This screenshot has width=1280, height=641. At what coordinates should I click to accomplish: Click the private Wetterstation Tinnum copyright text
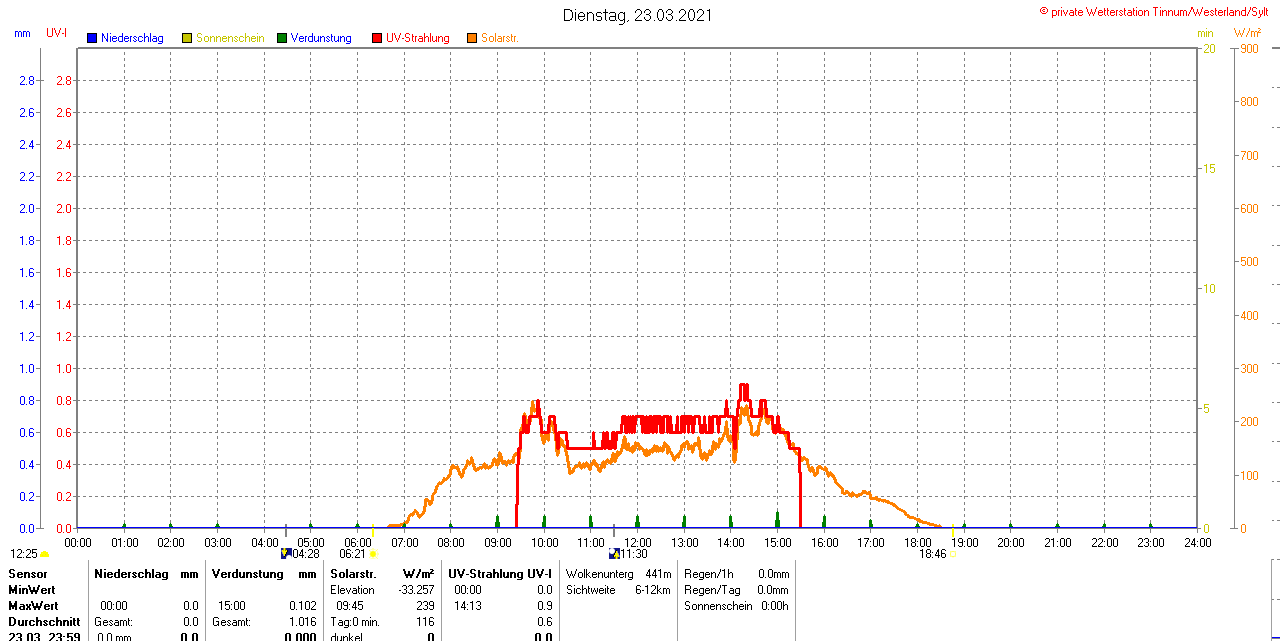(1158, 11)
